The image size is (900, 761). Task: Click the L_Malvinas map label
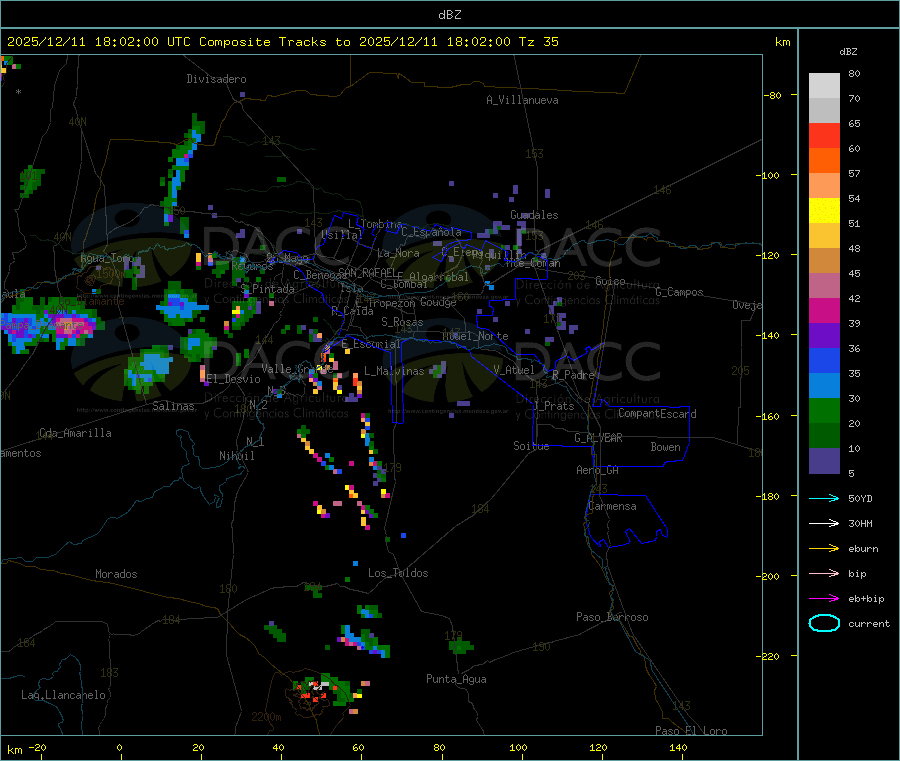394,371
